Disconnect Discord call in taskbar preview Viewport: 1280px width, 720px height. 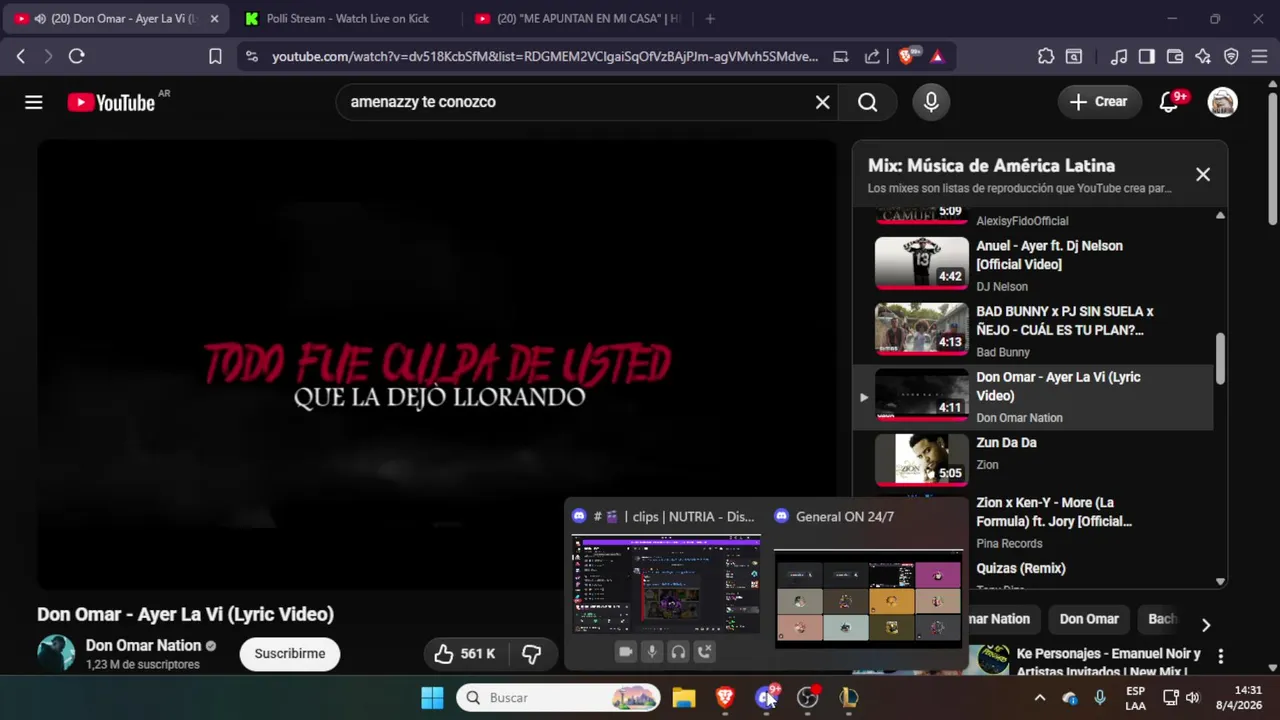705,652
